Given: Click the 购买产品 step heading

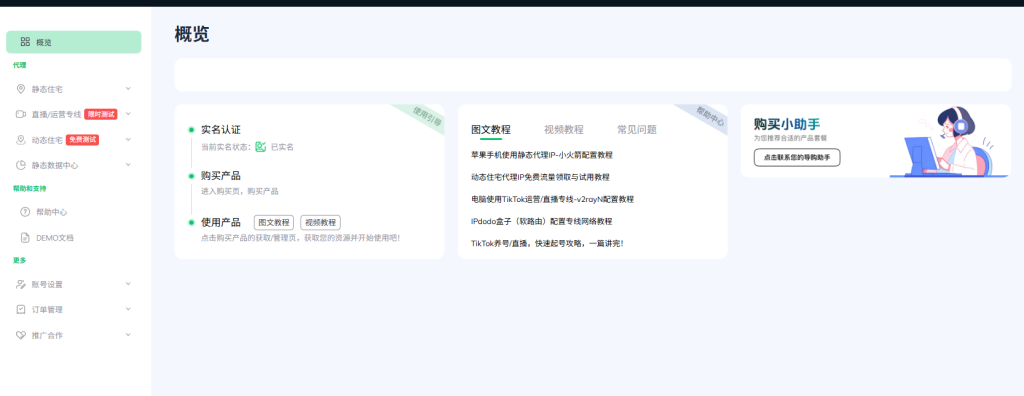Looking at the screenshot, I should coord(221,176).
